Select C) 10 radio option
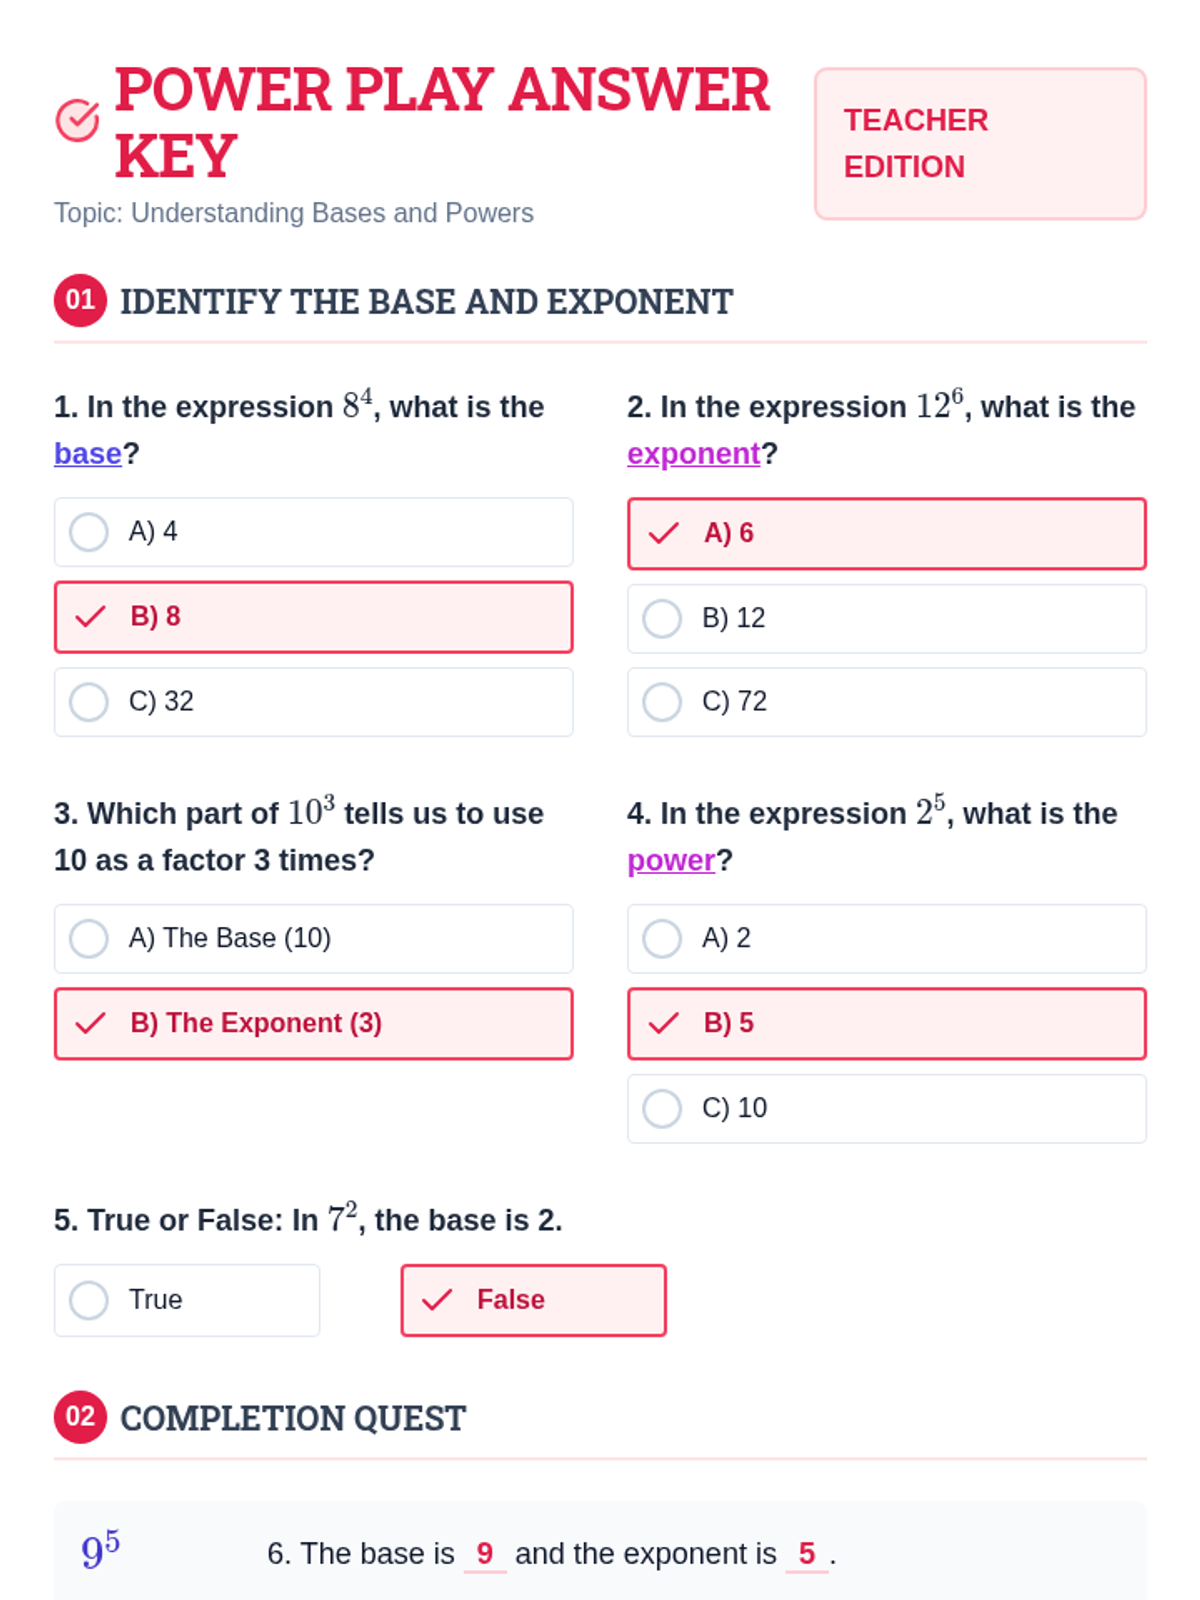This screenshot has height=1600, width=1200. 662,1109
